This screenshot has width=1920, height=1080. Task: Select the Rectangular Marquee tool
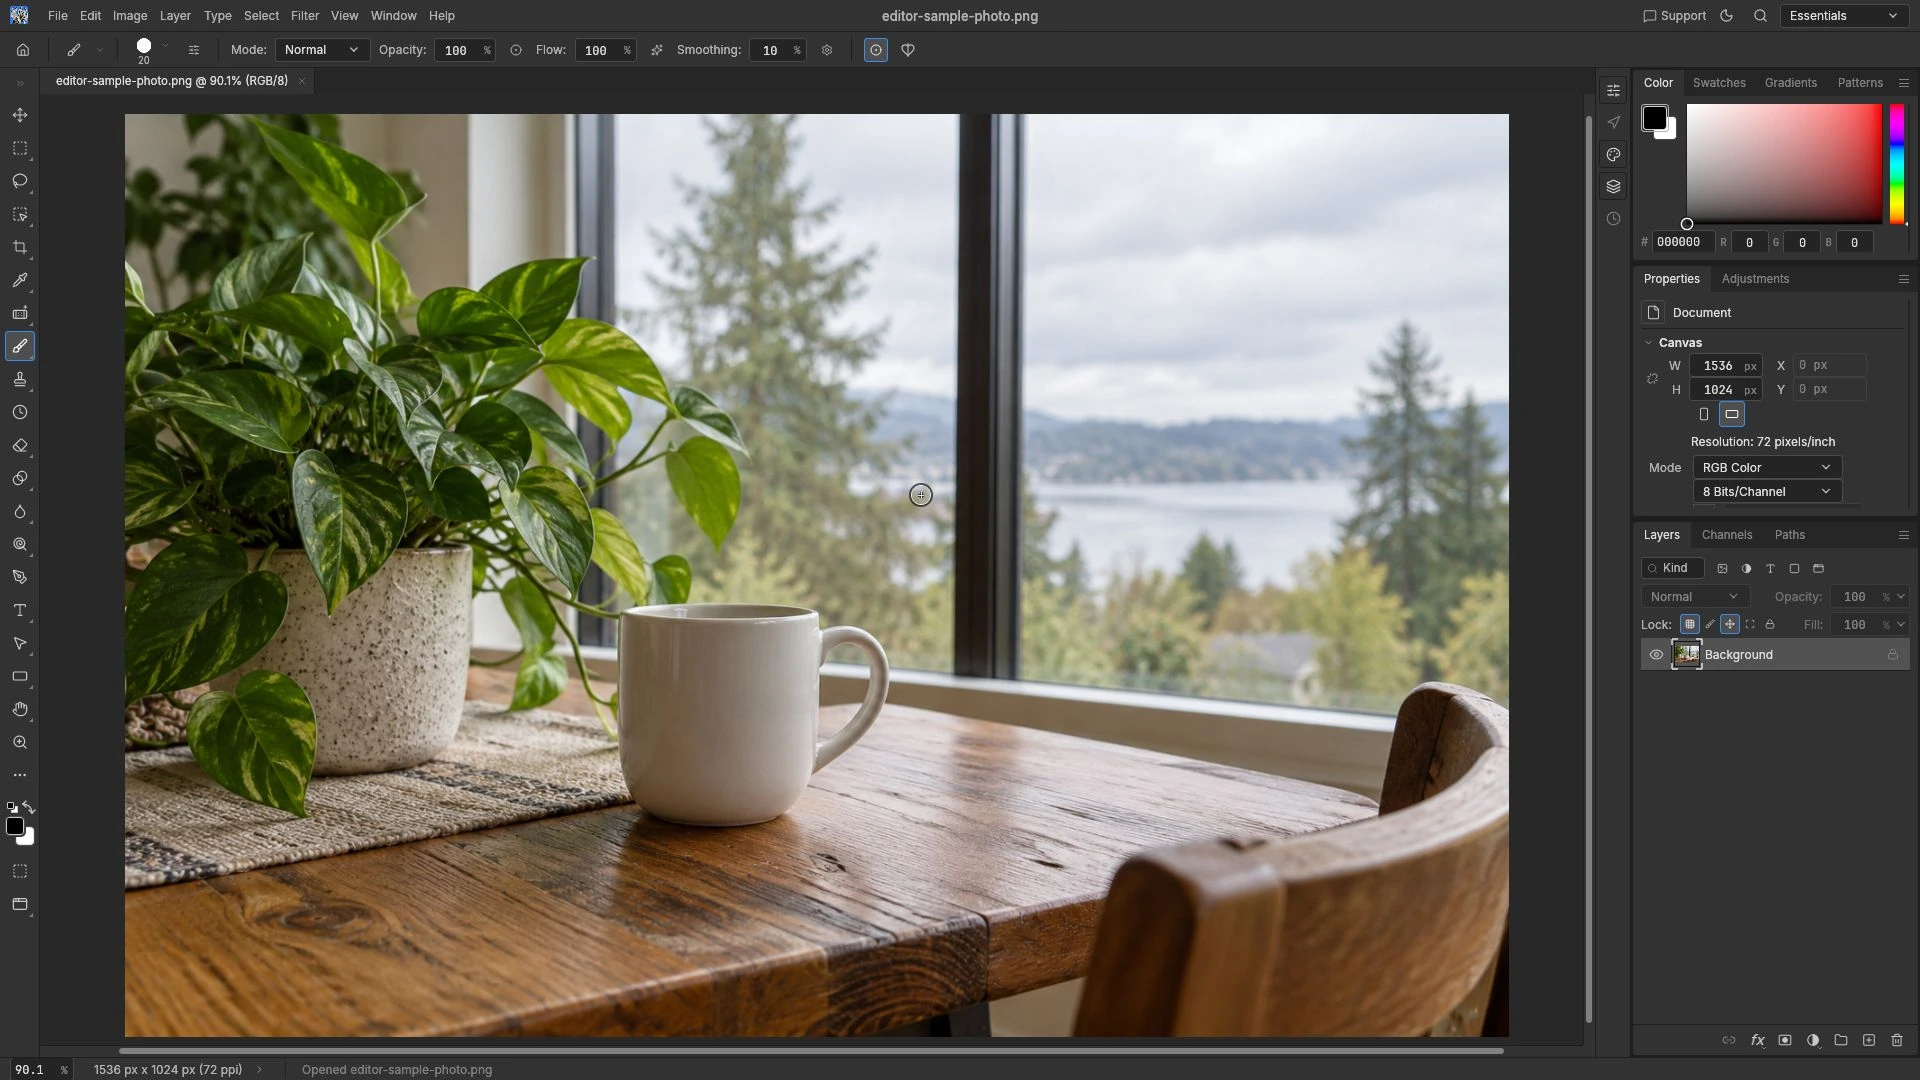pyautogui.click(x=20, y=149)
